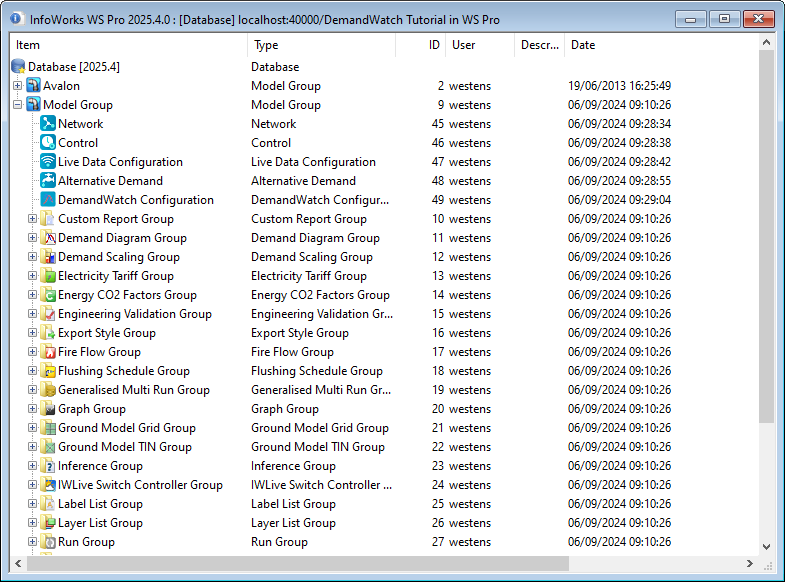Click the Demand Diagram Group folder icon
Screen dimensions: 785x582
(x=48, y=238)
